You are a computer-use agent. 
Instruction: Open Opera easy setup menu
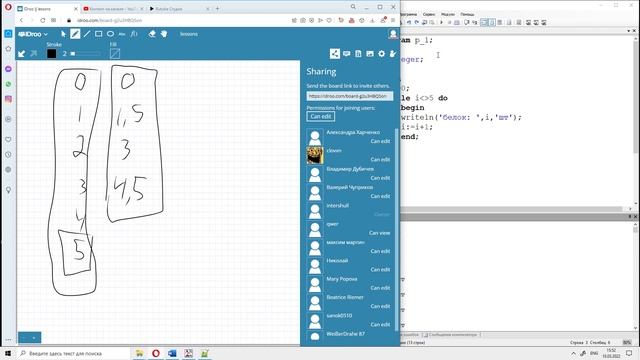click(x=393, y=20)
